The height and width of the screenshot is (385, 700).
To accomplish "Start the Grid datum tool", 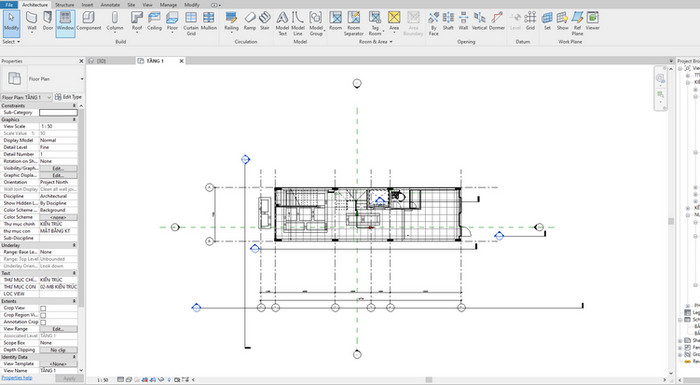I will pos(530,21).
